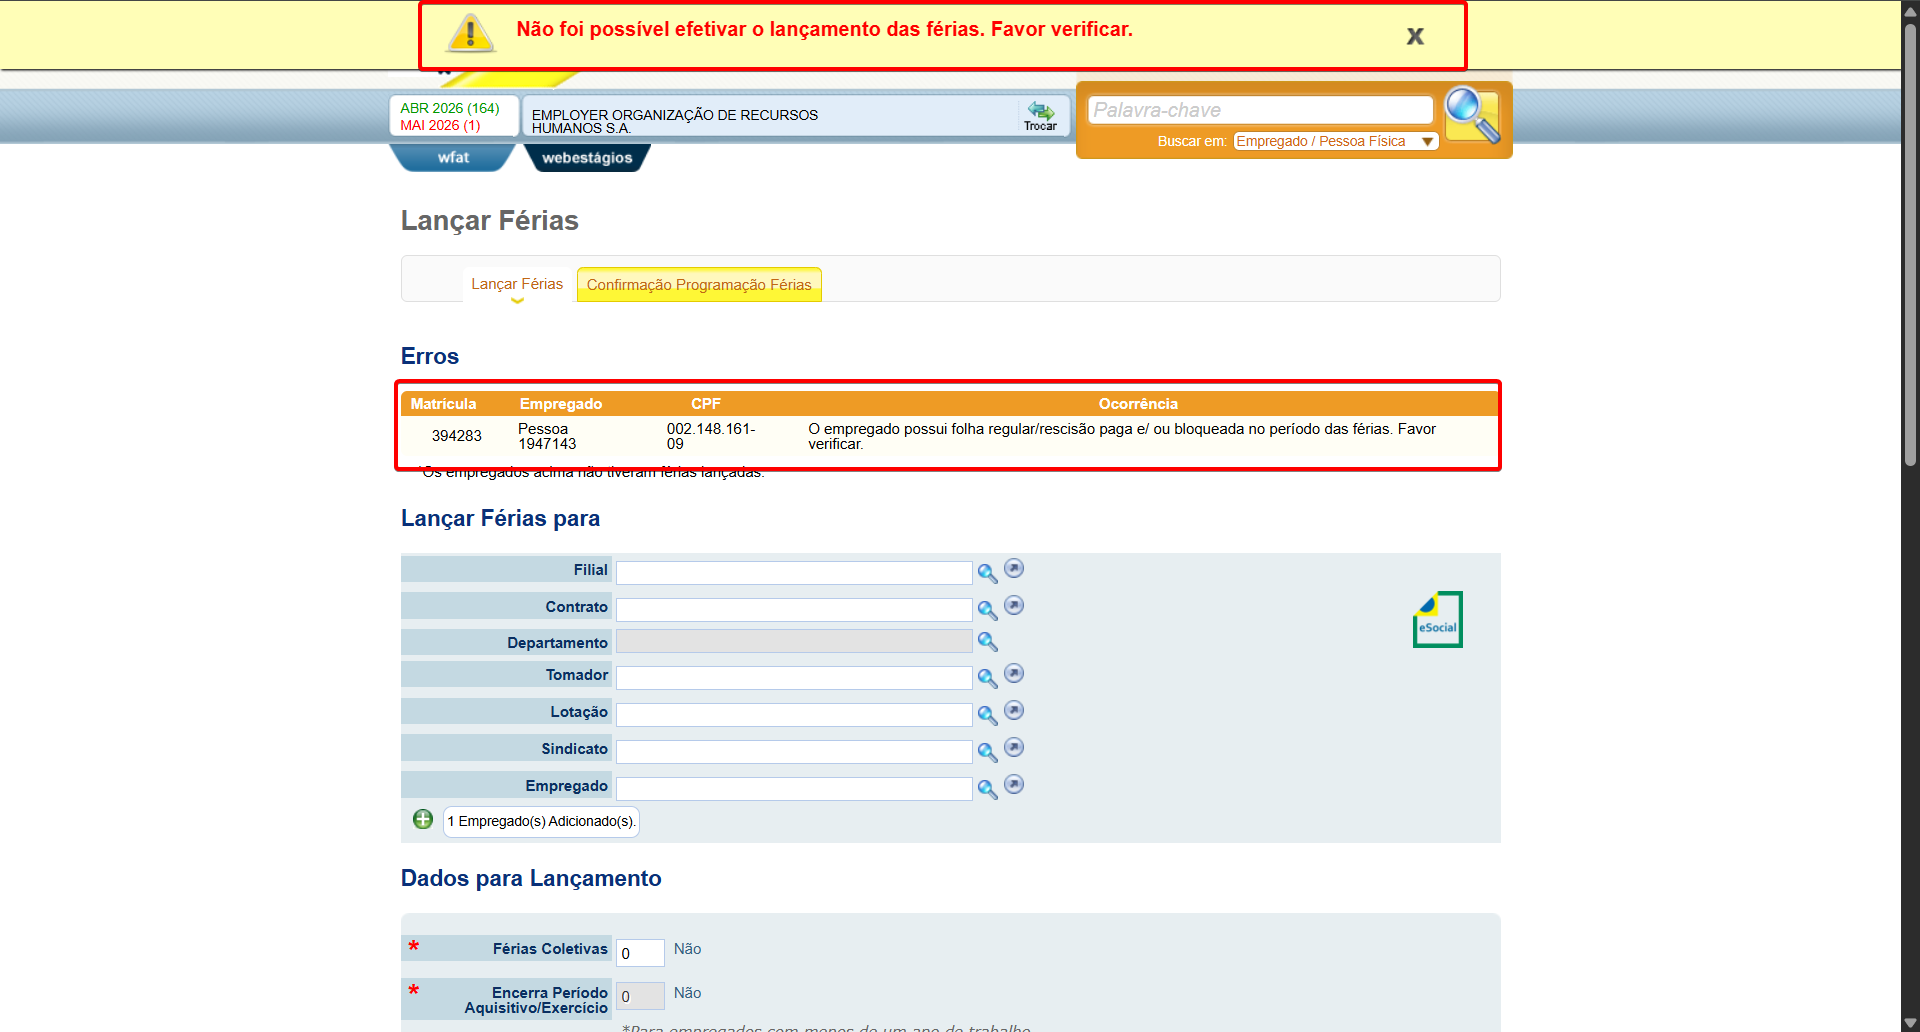Click the Encerra Período Aquisitivo value field
This screenshot has height=1032, width=1920.
point(640,996)
